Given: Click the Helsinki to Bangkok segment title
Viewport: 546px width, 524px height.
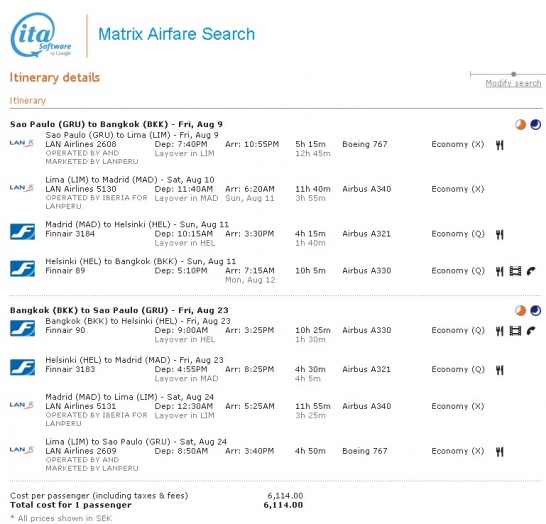Looking at the screenshot, I should pos(141,261).
